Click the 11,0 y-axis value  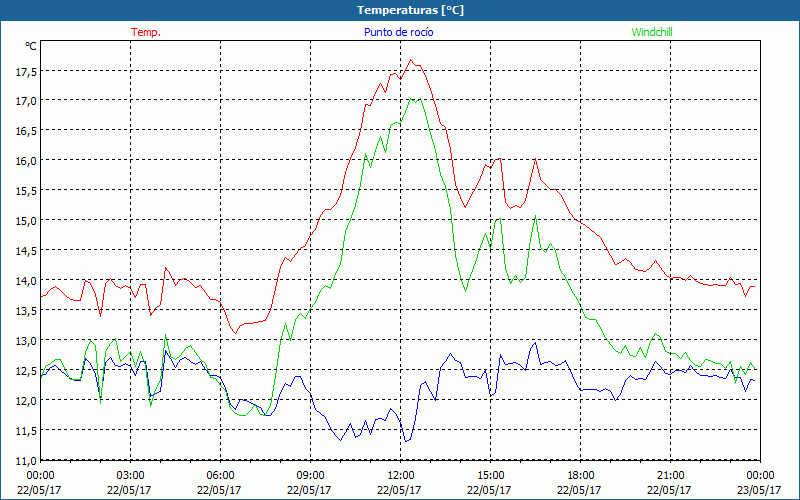click(x=27, y=461)
